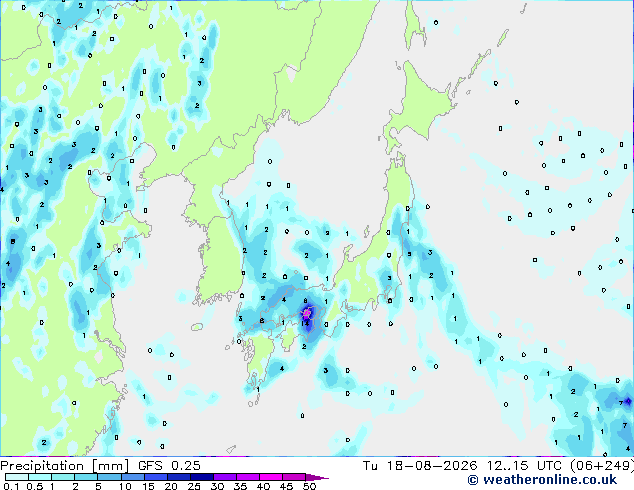Screen dimensions: 634x490
Task: Select the 5–10 mm legend color swatch
Action: 109,477
